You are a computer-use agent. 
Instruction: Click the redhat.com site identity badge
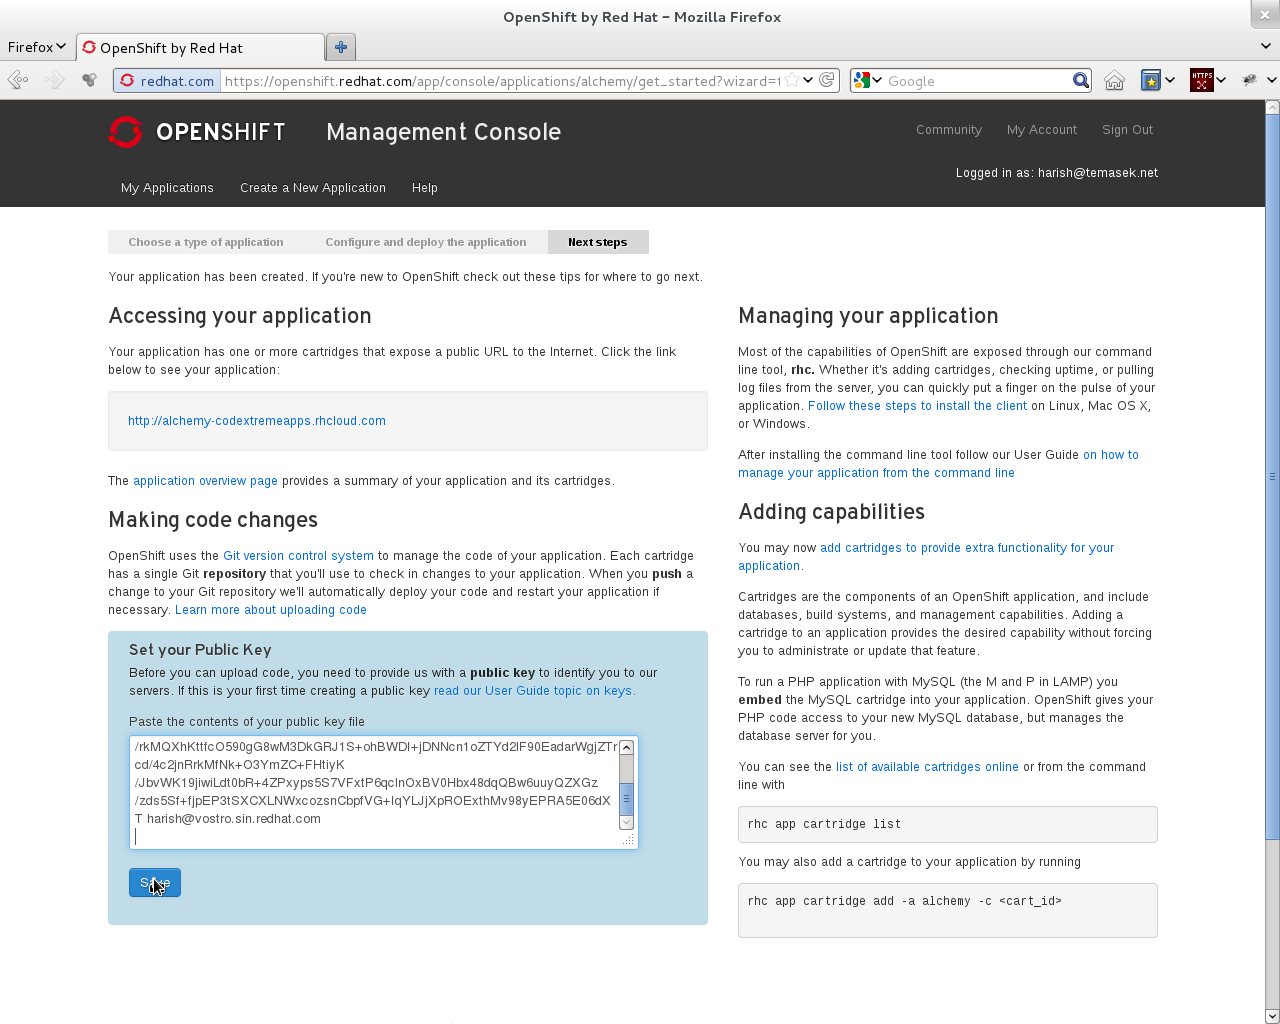pyautogui.click(x=168, y=81)
